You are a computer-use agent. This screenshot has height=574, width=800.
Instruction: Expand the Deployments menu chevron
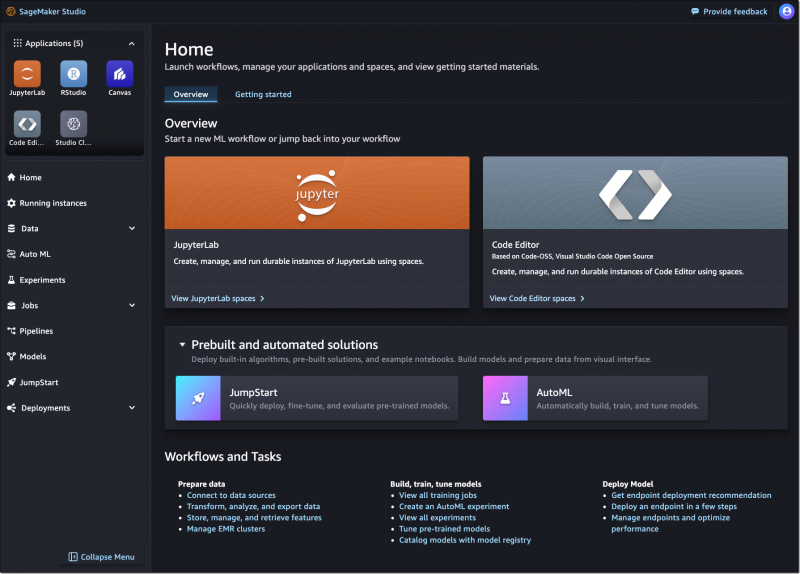coord(132,408)
